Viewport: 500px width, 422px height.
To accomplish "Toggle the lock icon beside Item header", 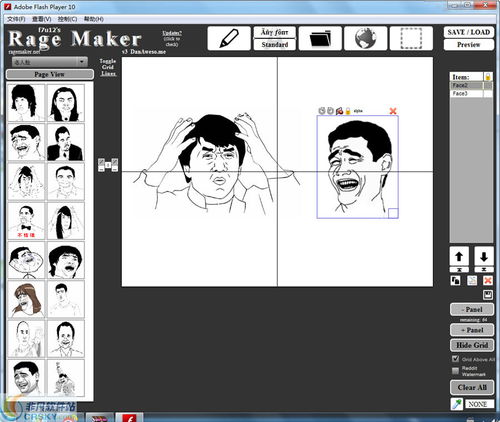I will (488, 77).
